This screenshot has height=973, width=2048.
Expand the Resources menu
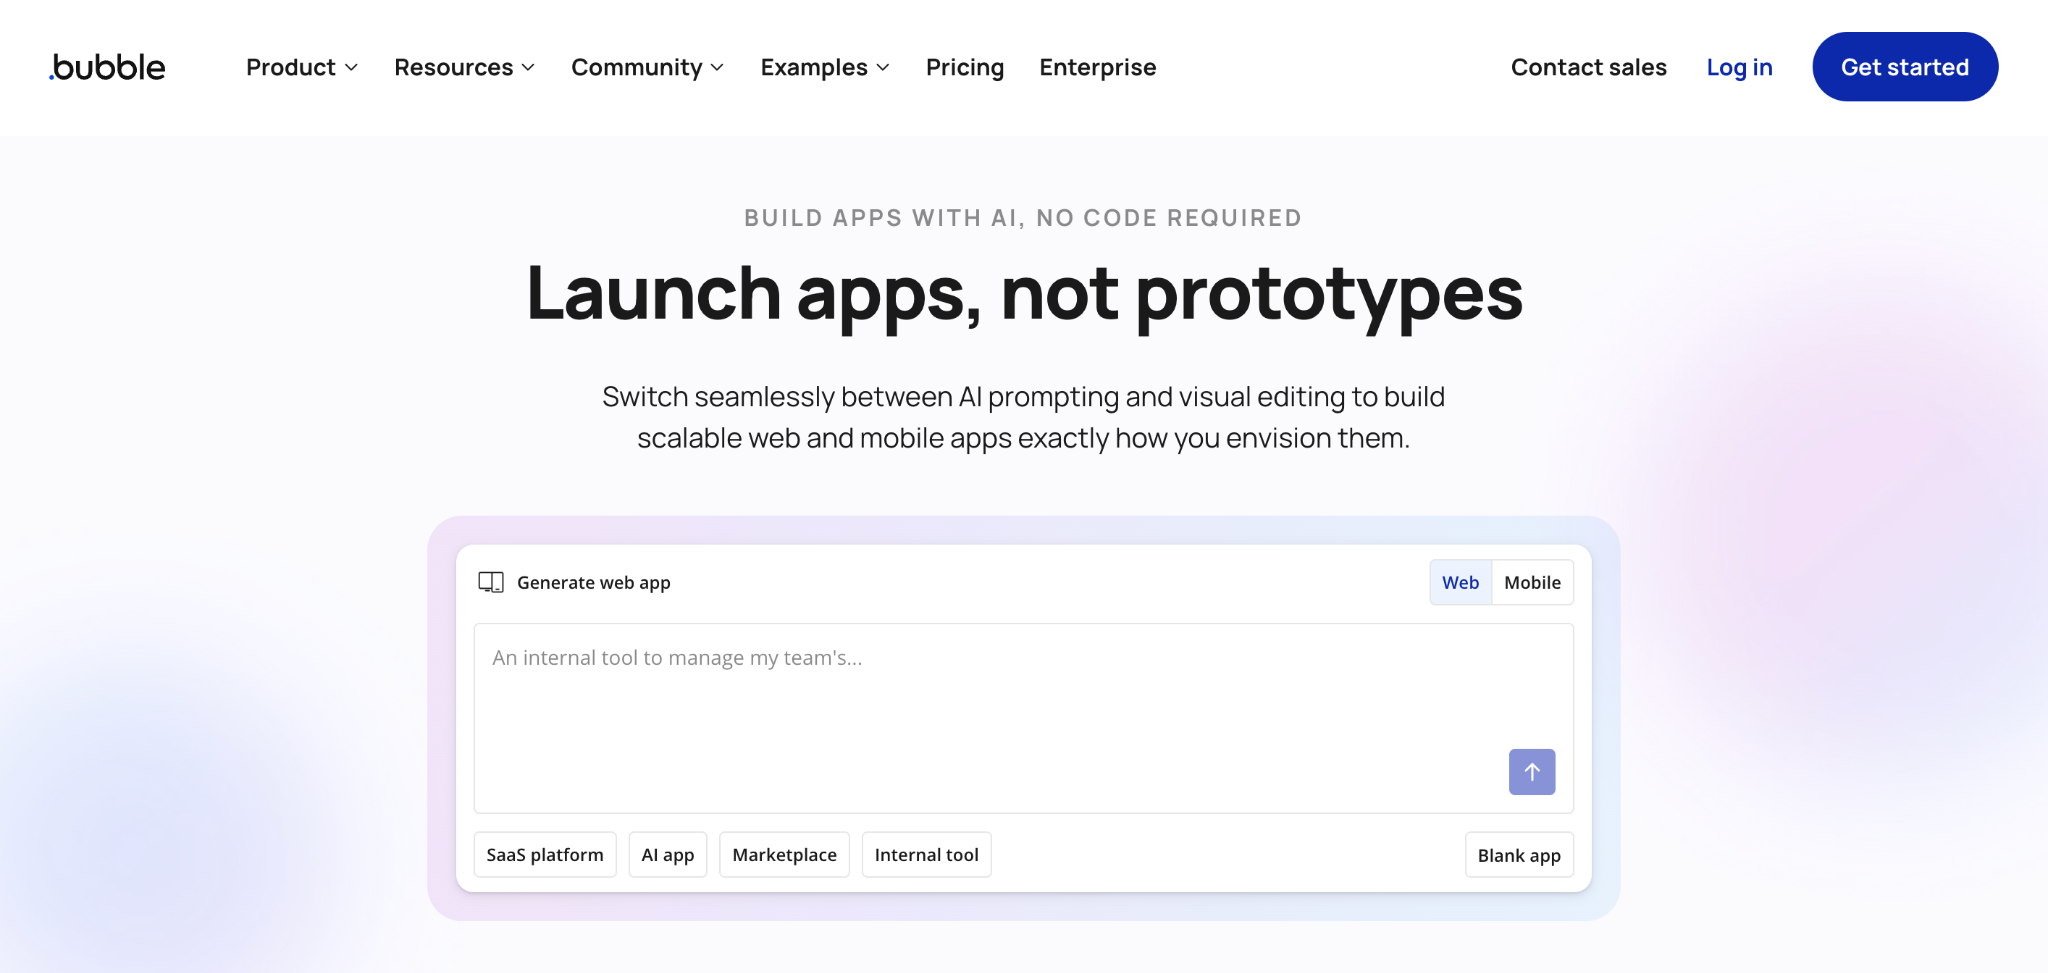(x=465, y=67)
